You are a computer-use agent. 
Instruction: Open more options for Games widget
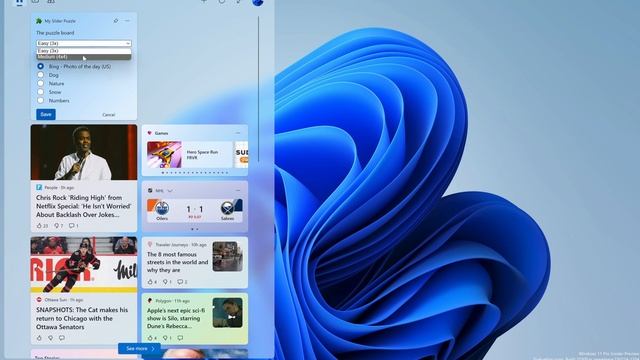[238, 133]
